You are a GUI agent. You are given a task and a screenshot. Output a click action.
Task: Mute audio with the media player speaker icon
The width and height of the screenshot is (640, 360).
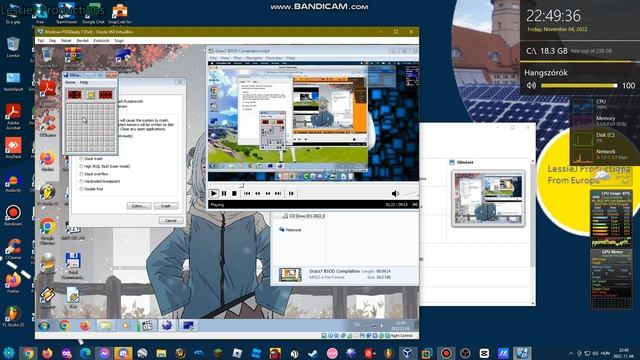[x=395, y=193]
